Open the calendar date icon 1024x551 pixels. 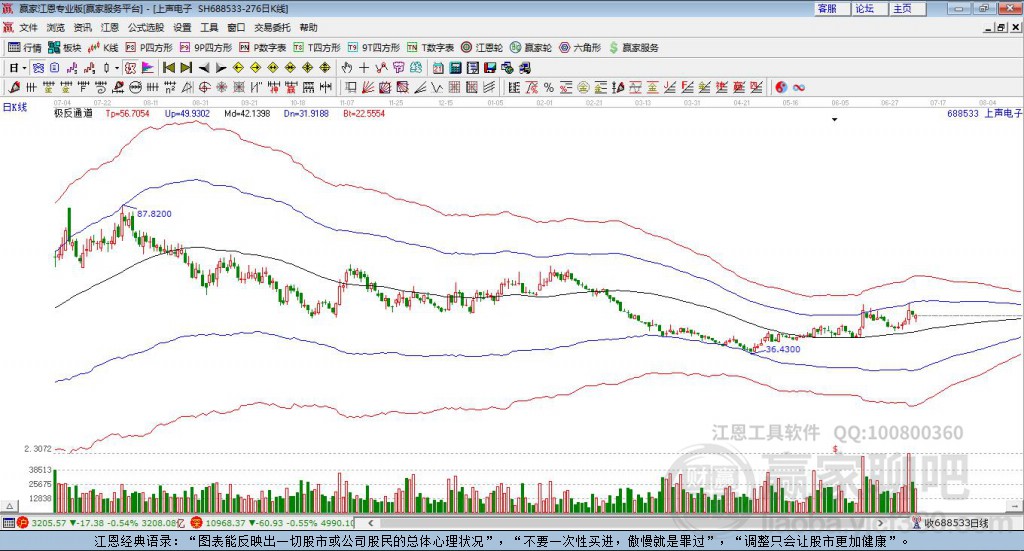(x=438, y=68)
